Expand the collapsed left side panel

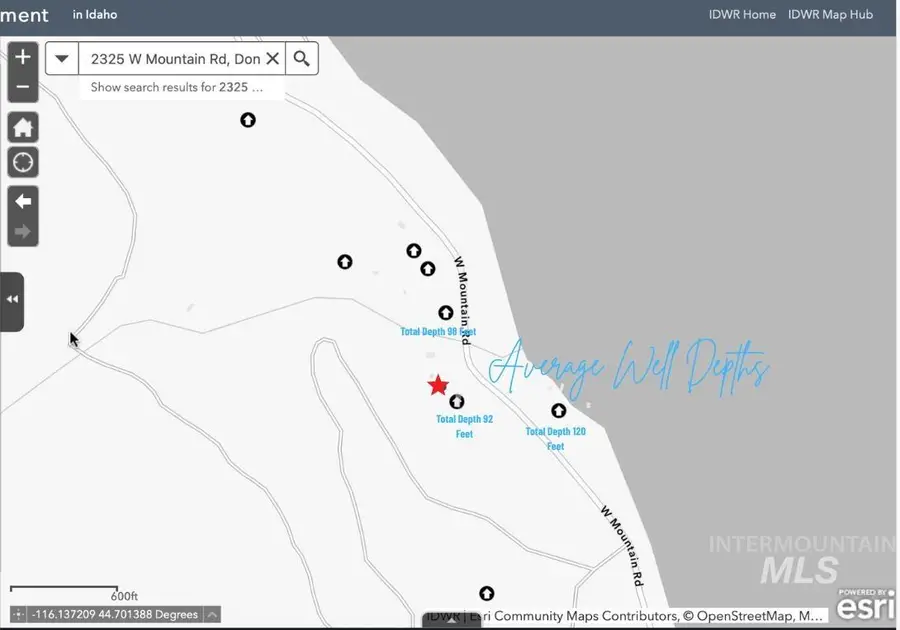click(12, 300)
